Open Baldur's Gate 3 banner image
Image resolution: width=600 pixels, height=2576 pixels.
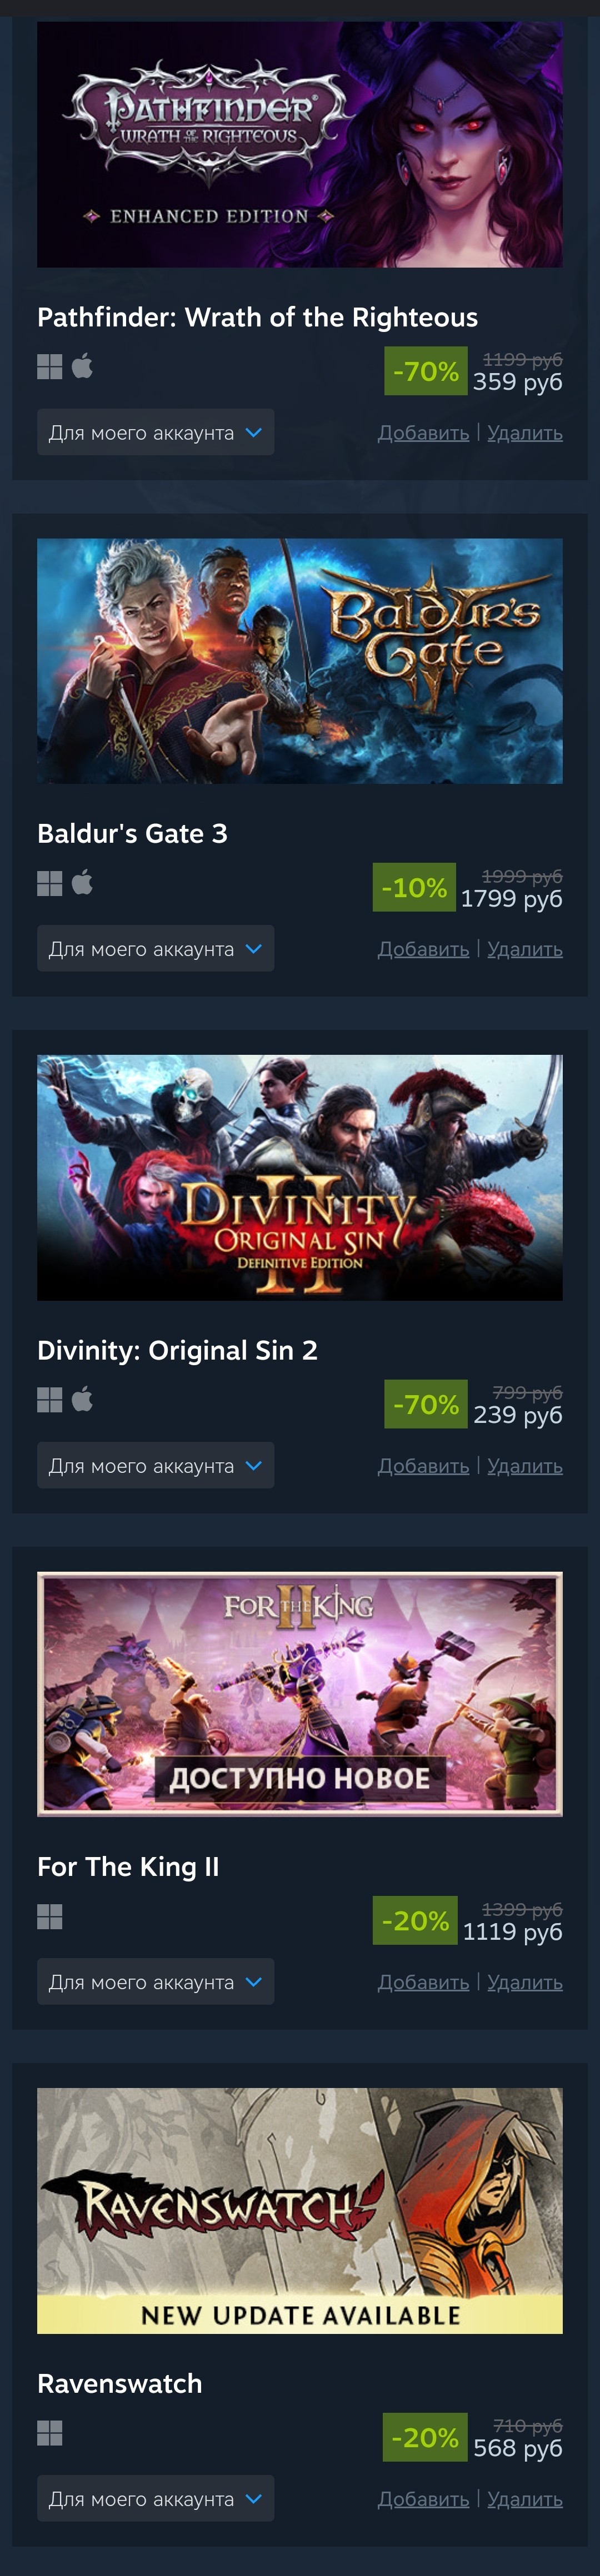coord(300,661)
